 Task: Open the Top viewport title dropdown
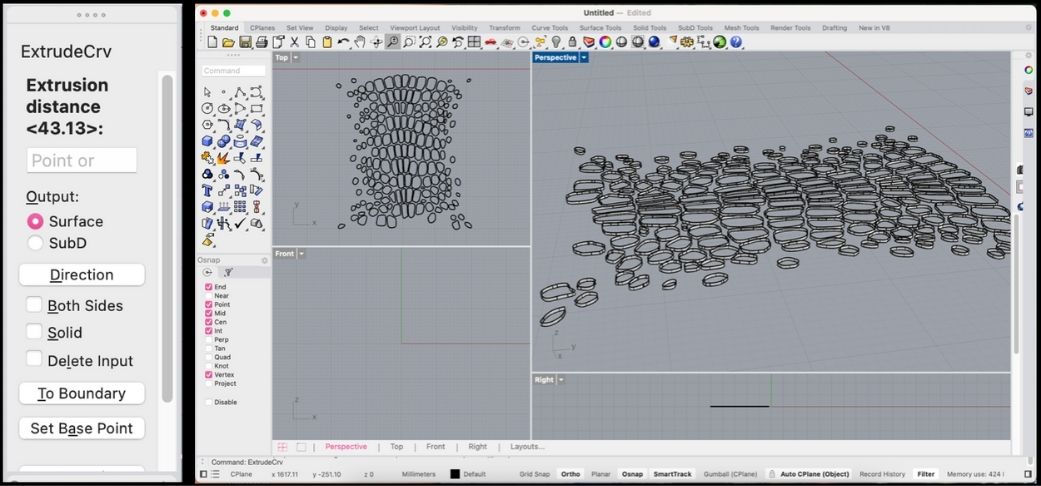point(296,58)
